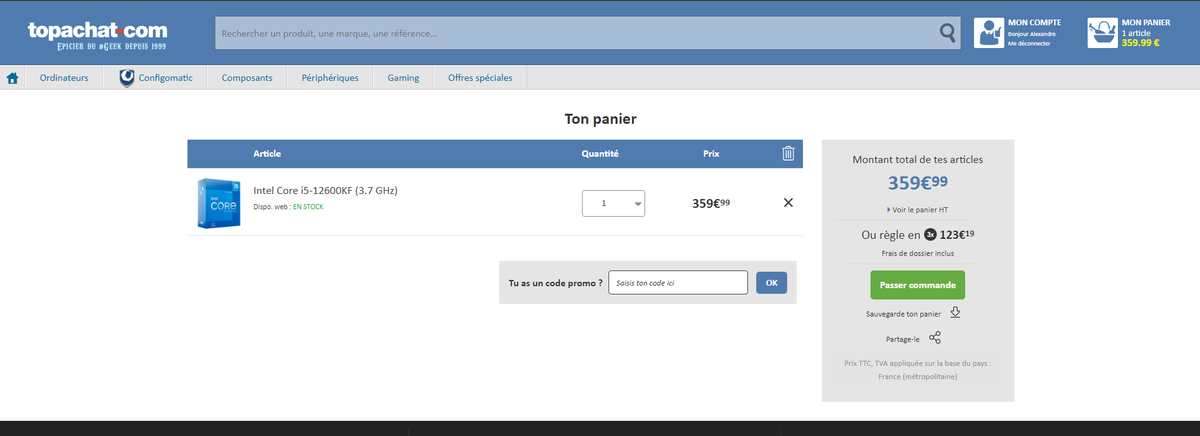The image size is (1200, 436).
Task: Expand Voir le panier HT
Action: tap(917, 210)
